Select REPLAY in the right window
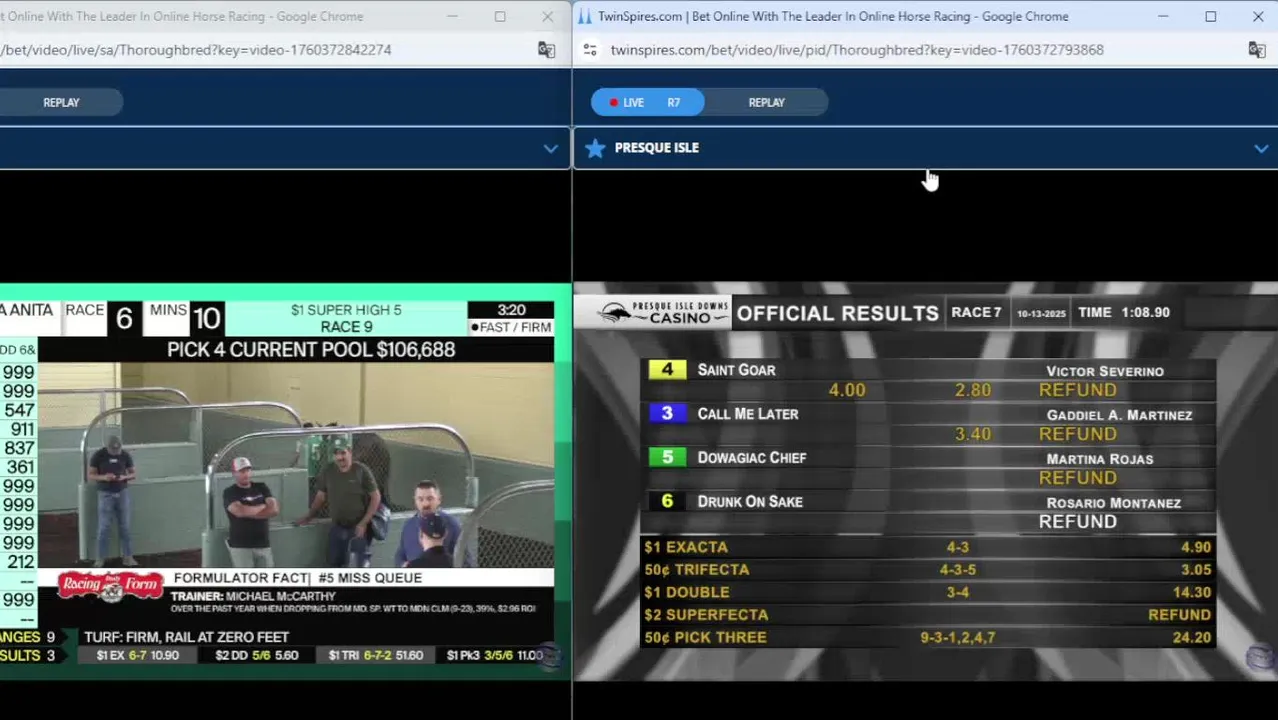 767,102
